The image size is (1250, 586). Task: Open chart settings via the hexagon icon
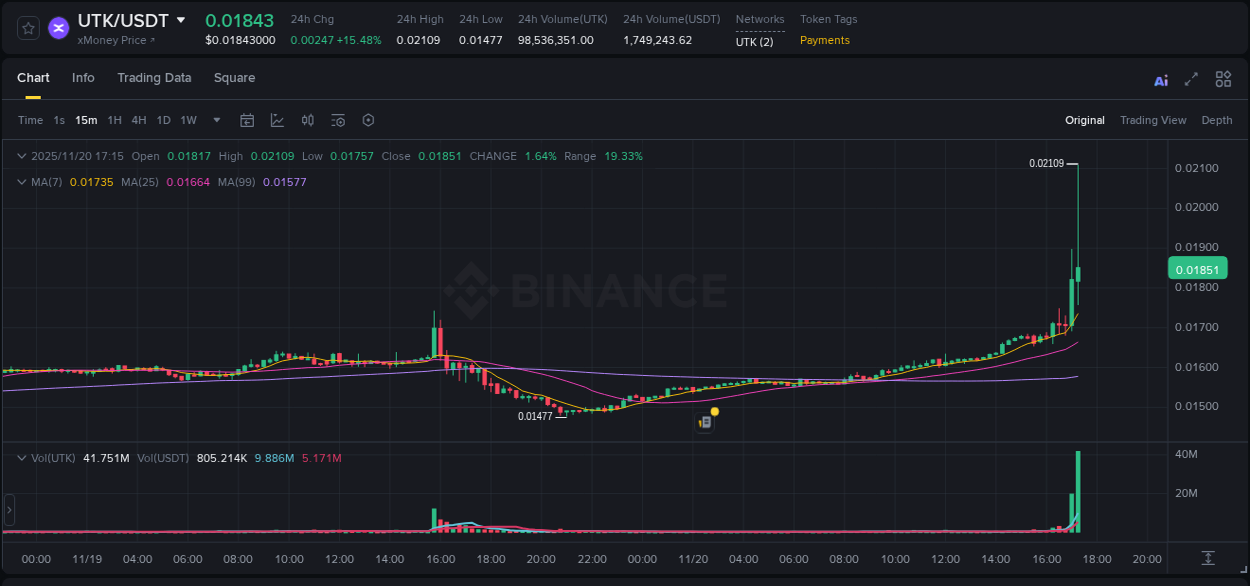tap(368, 119)
